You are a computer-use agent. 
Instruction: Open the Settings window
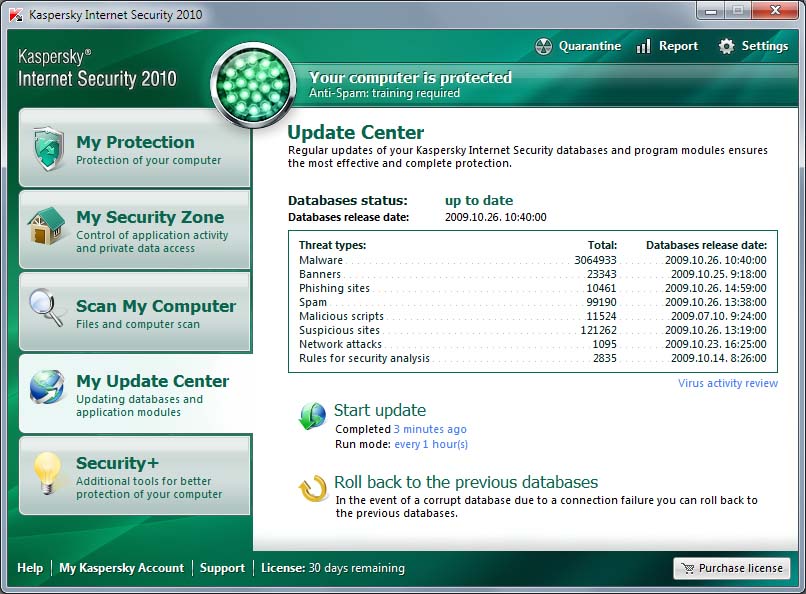(753, 46)
